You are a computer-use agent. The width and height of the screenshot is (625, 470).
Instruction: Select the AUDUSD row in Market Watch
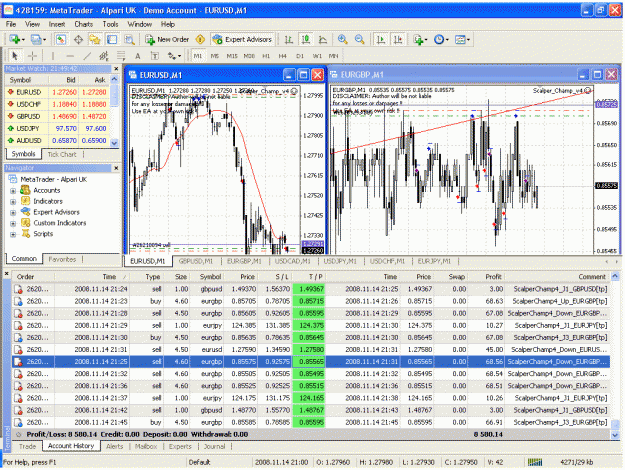point(57,140)
